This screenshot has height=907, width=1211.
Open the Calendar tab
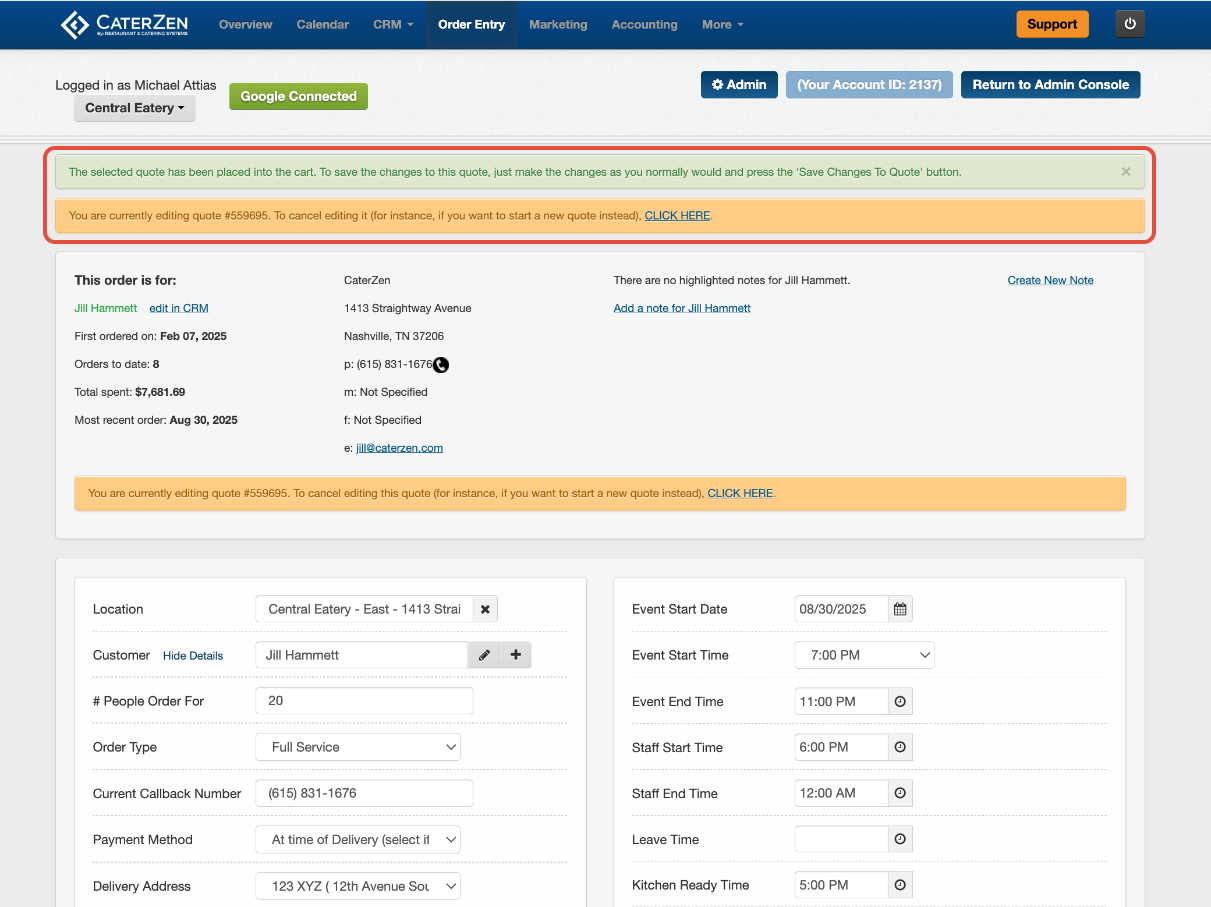click(323, 24)
